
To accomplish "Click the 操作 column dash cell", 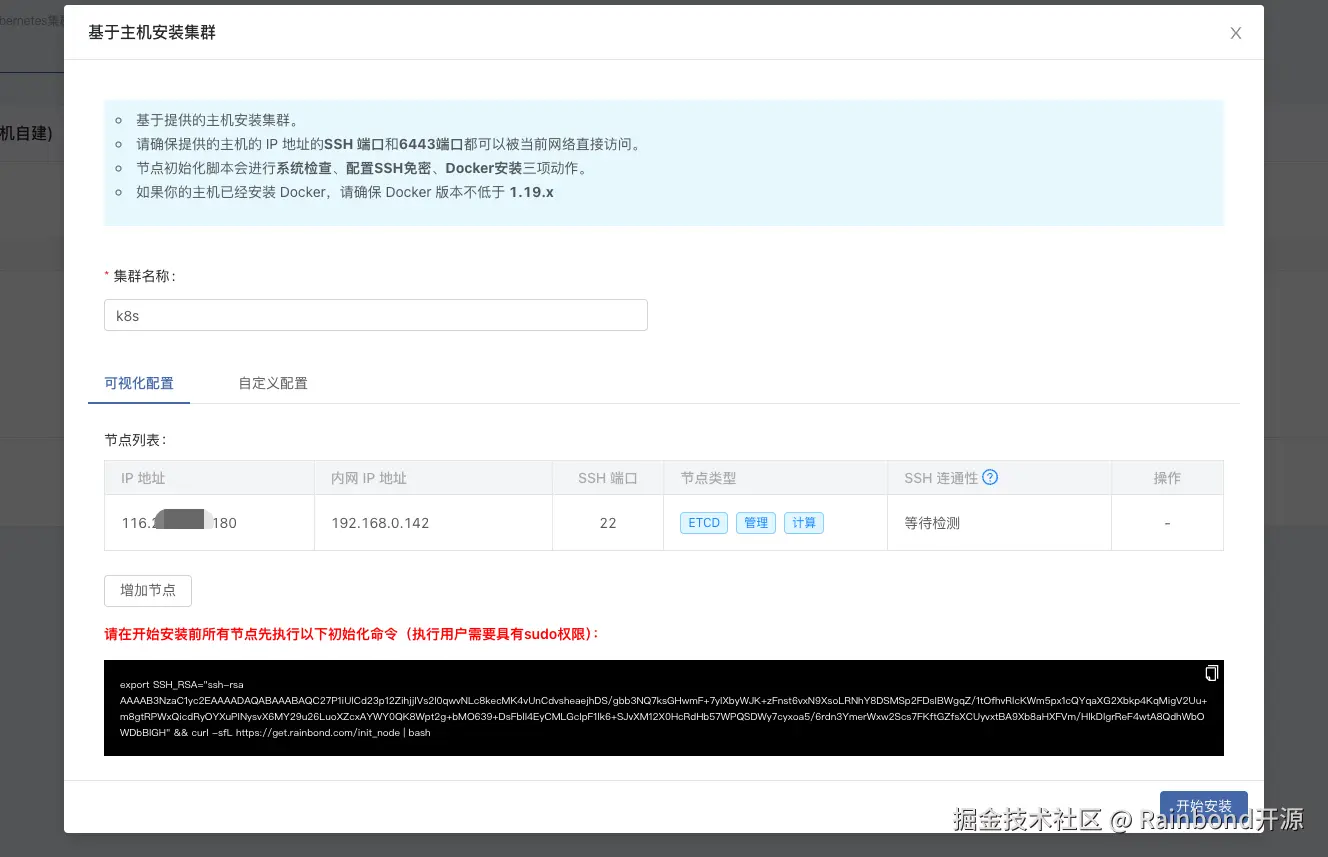I will [x=1167, y=522].
